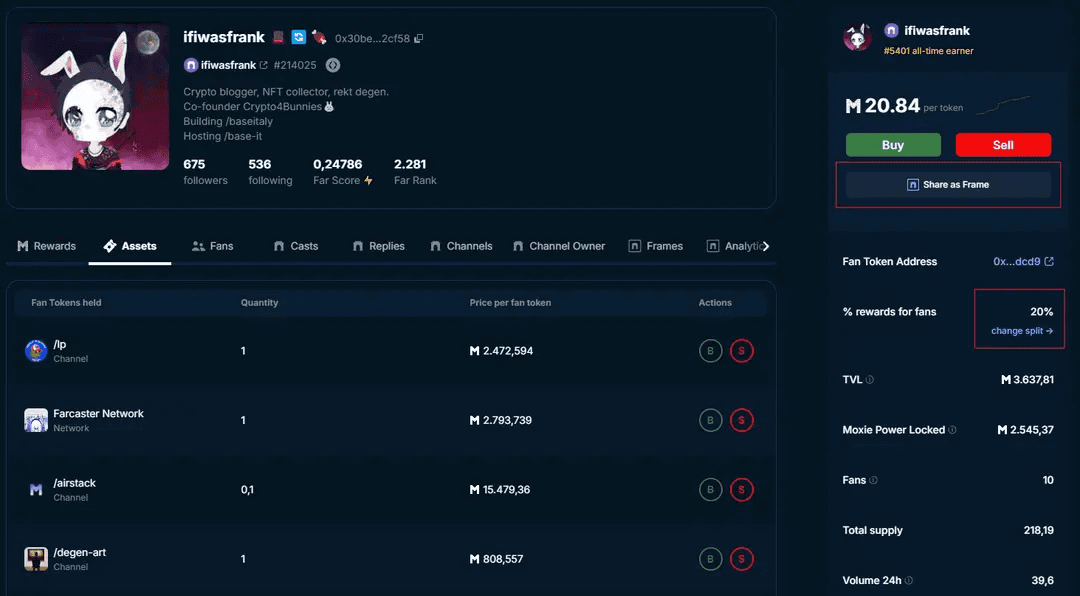Open the ifiwasfrank Farcaster profile link

pos(229,65)
